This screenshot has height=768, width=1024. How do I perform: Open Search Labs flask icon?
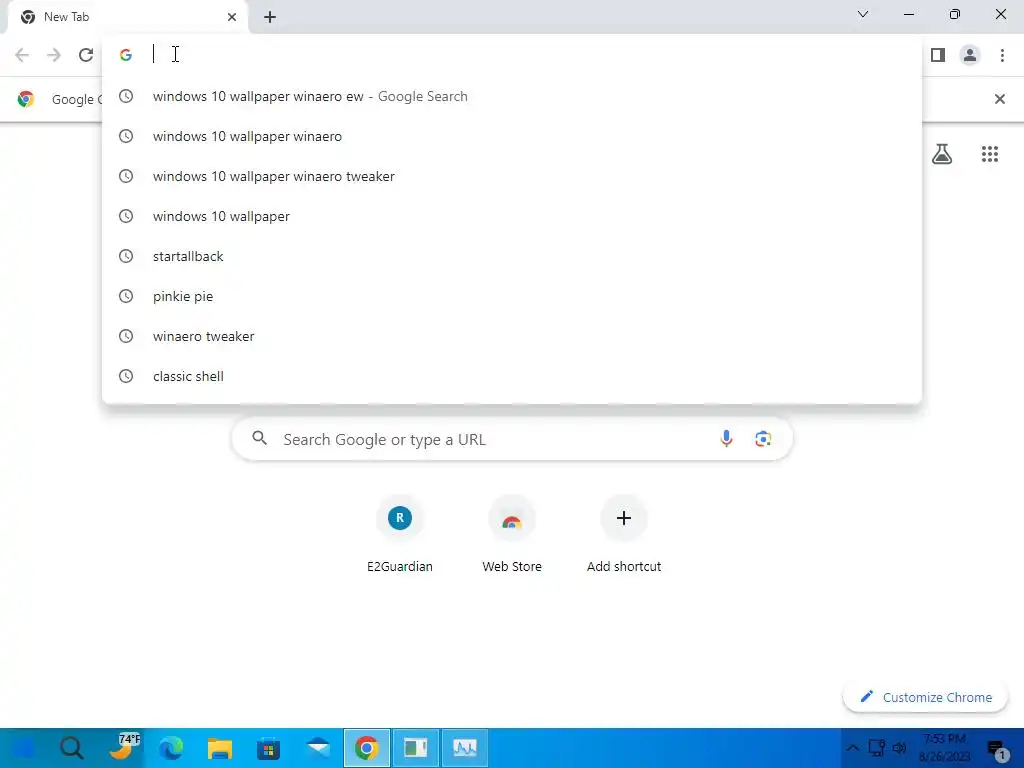pyautogui.click(x=942, y=154)
